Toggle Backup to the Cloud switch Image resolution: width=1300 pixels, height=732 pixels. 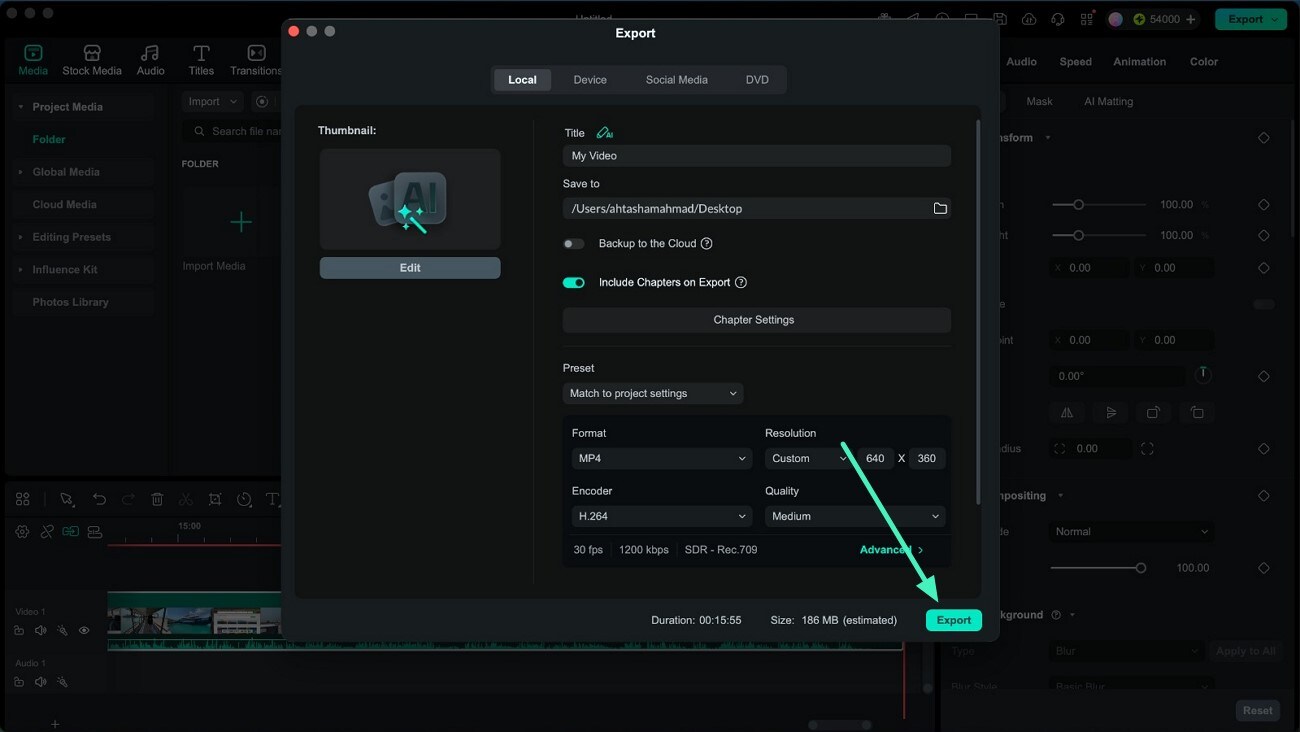click(573, 244)
